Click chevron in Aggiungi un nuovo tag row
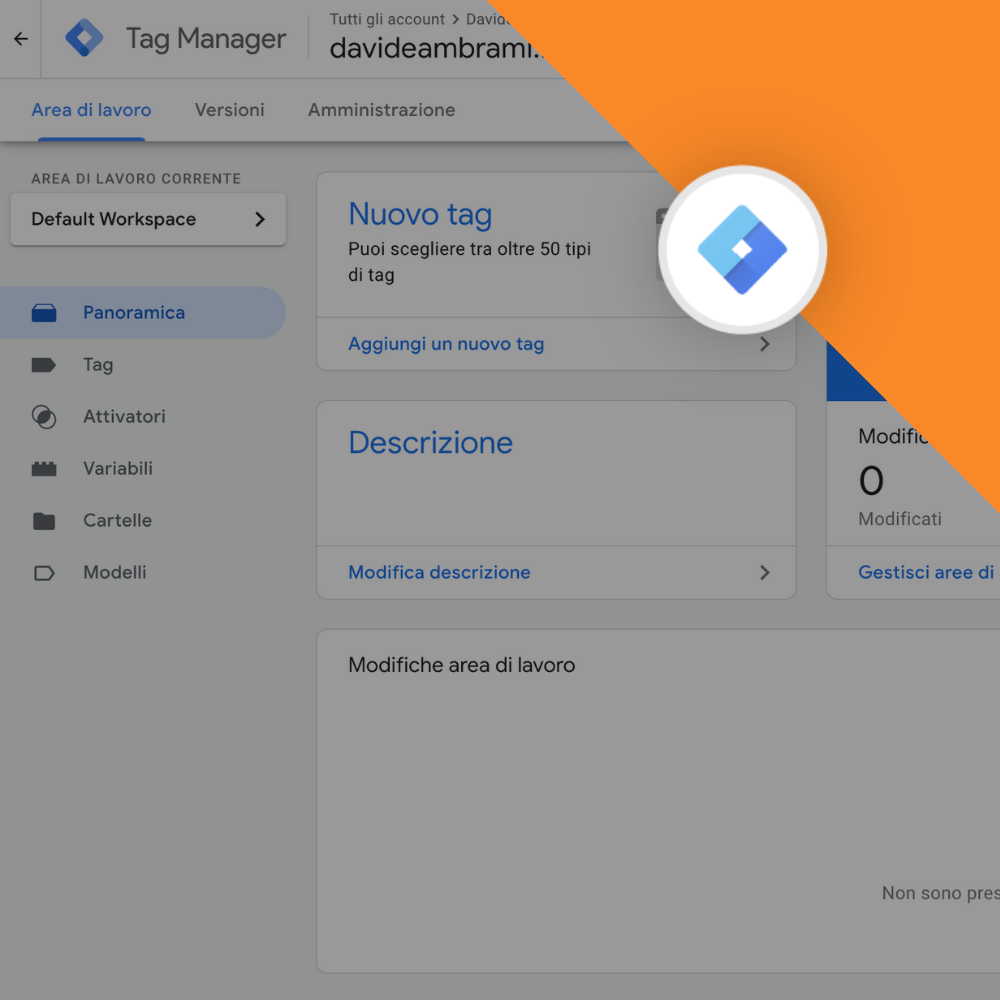This screenshot has width=1000, height=1000. 765,344
